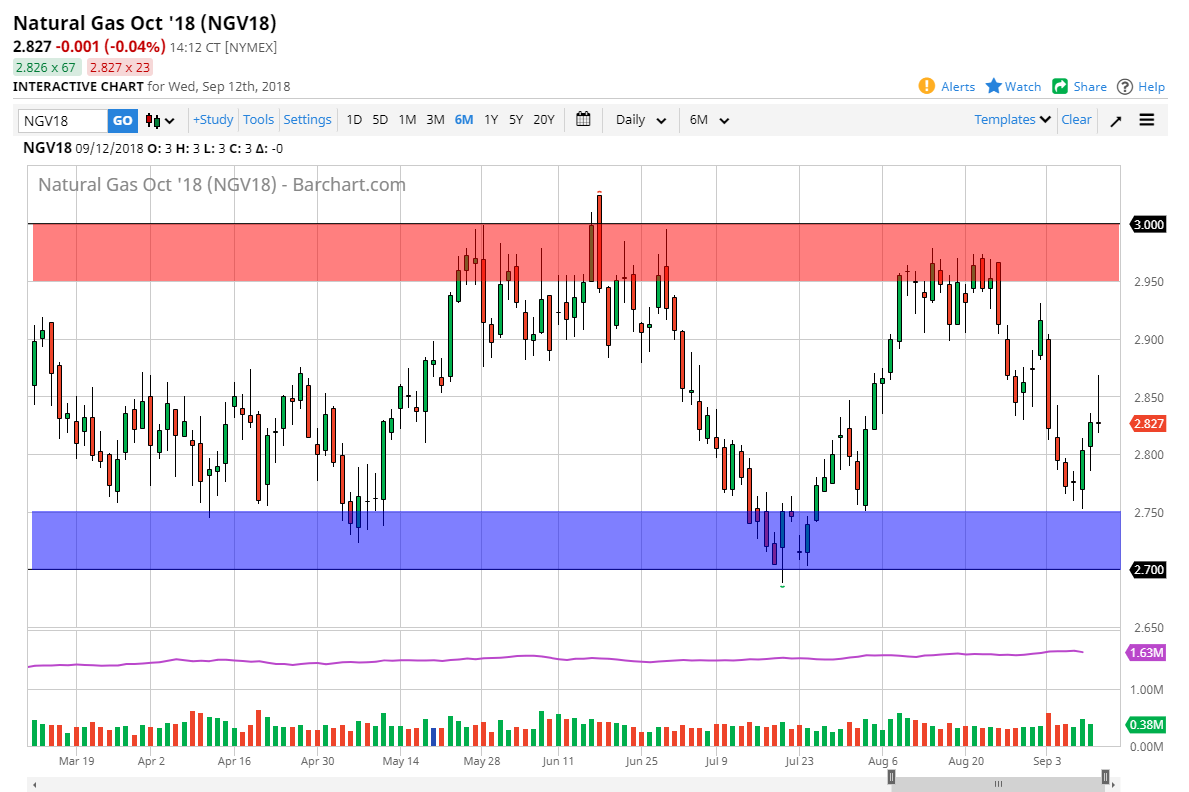Click the right handle of range scrollbar
This screenshot has height=792, width=1189.
[1106, 777]
